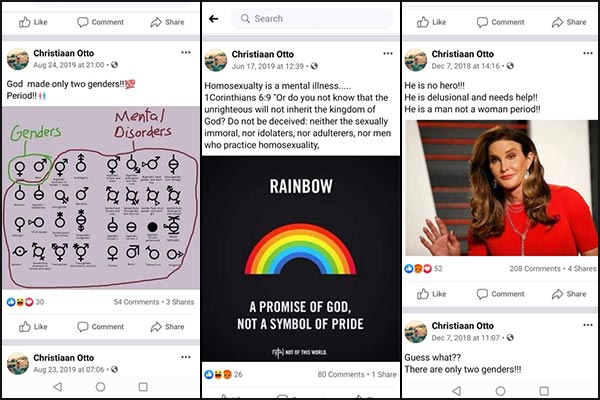This screenshot has width=600, height=400.
Task: Open options menu on Aug 24, 2019 post
Action: tap(186, 52)
